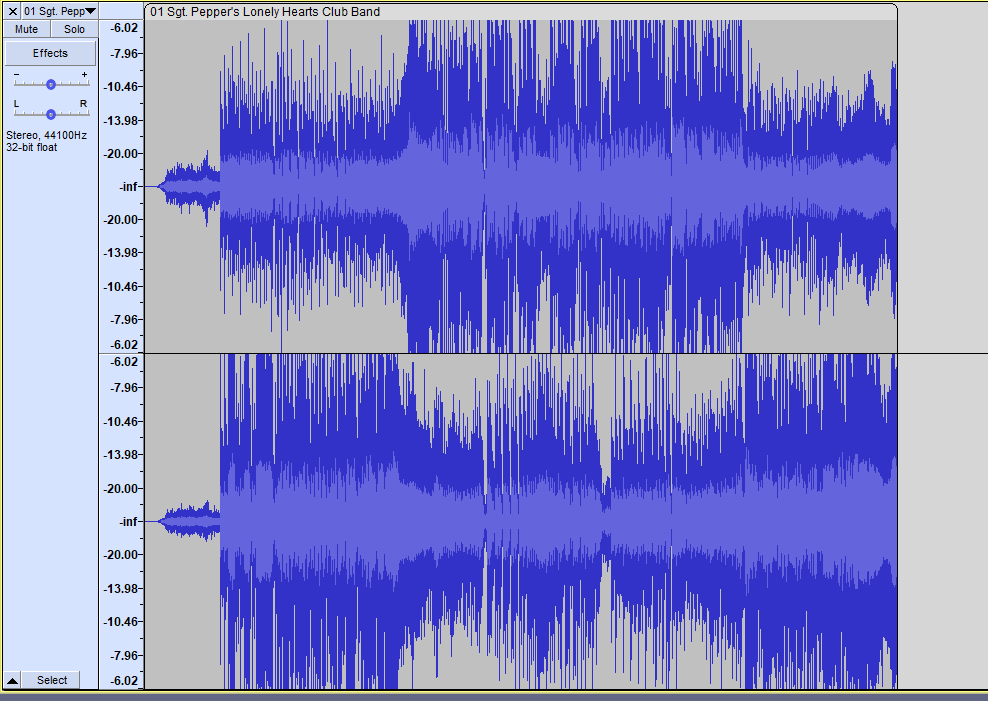988x701 pixels.
Task: Collapse the track using the up arrow
Action: tap(9, 680)
